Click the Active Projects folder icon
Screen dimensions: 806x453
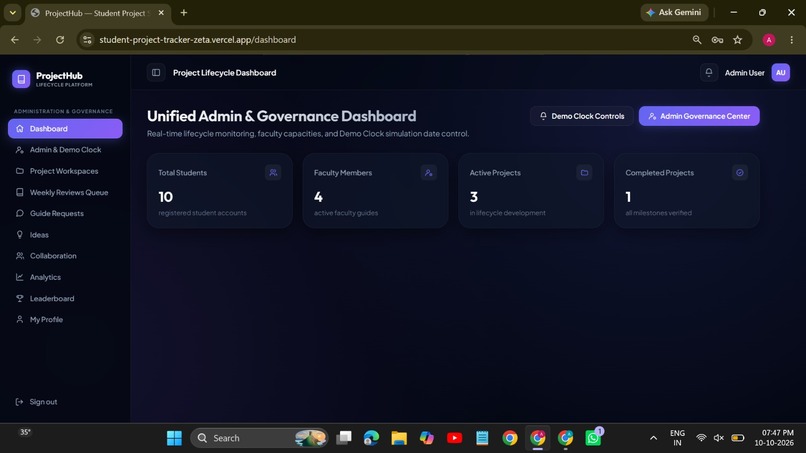click(584, 173)
